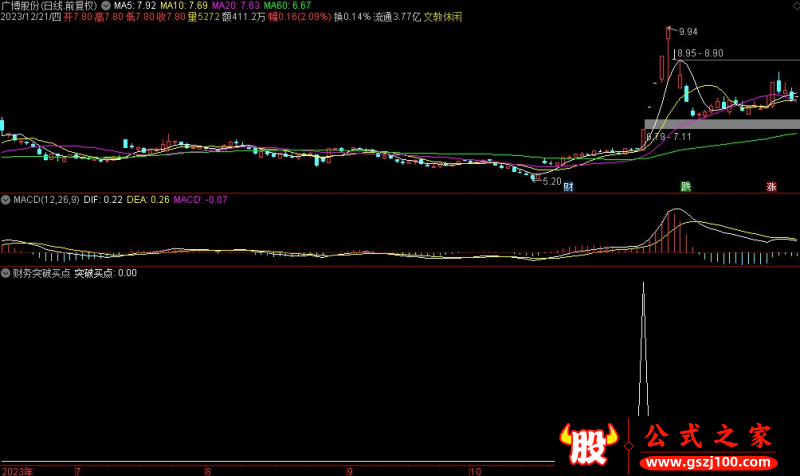The image size is (800, 476).
Task: Click the 额411.2万 turnover amount text
Action: pos(244,17)
